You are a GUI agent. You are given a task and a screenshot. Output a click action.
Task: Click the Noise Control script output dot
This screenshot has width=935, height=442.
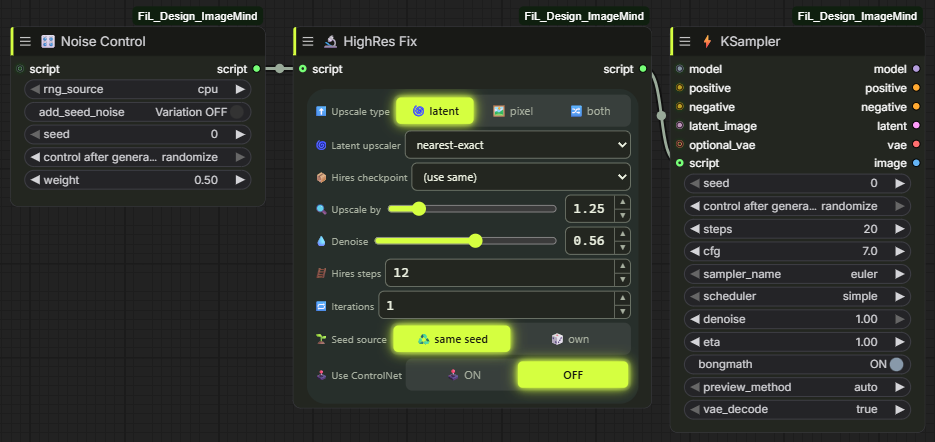click(256, 69)
